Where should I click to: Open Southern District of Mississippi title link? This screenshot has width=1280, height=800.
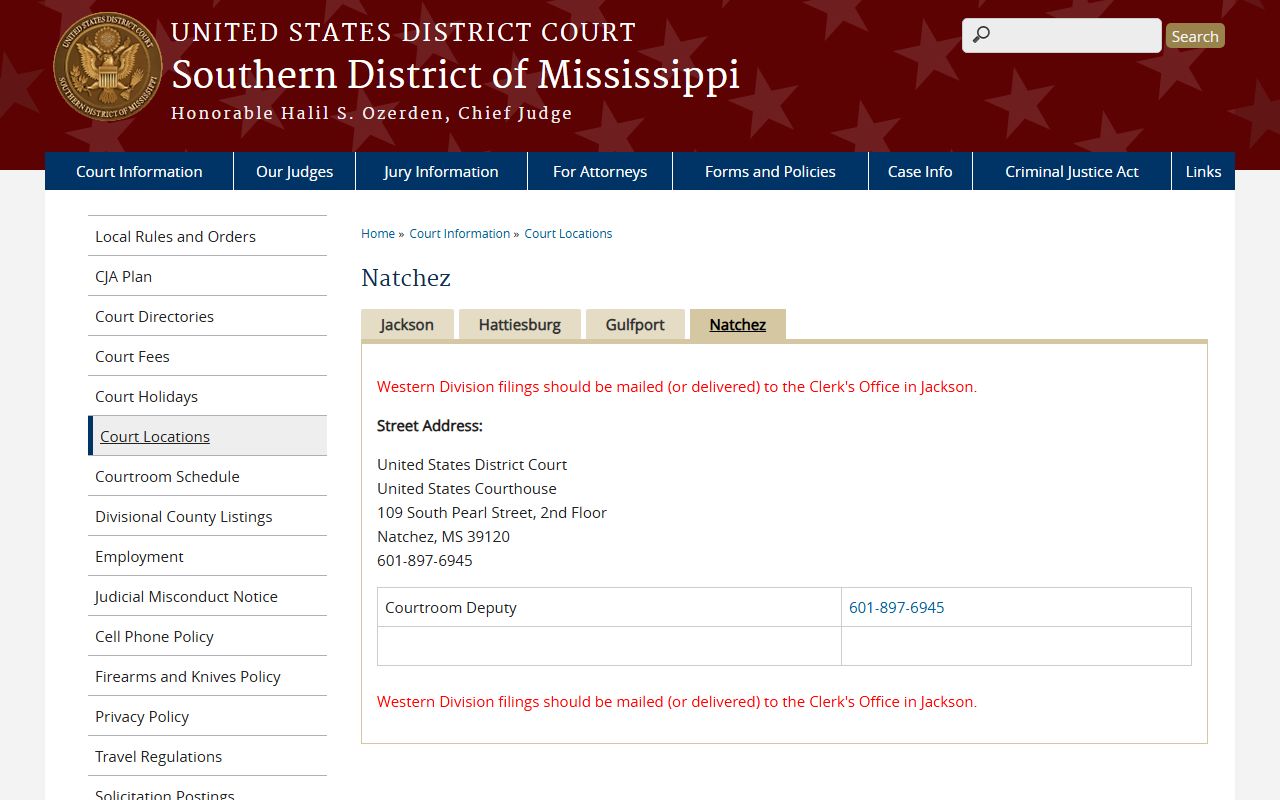pos(456,75)
